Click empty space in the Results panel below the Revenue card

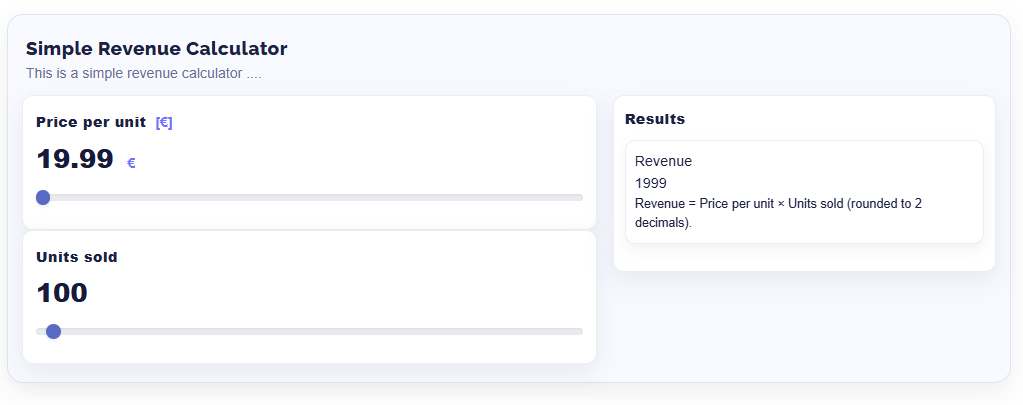click(x=804, y=257)
